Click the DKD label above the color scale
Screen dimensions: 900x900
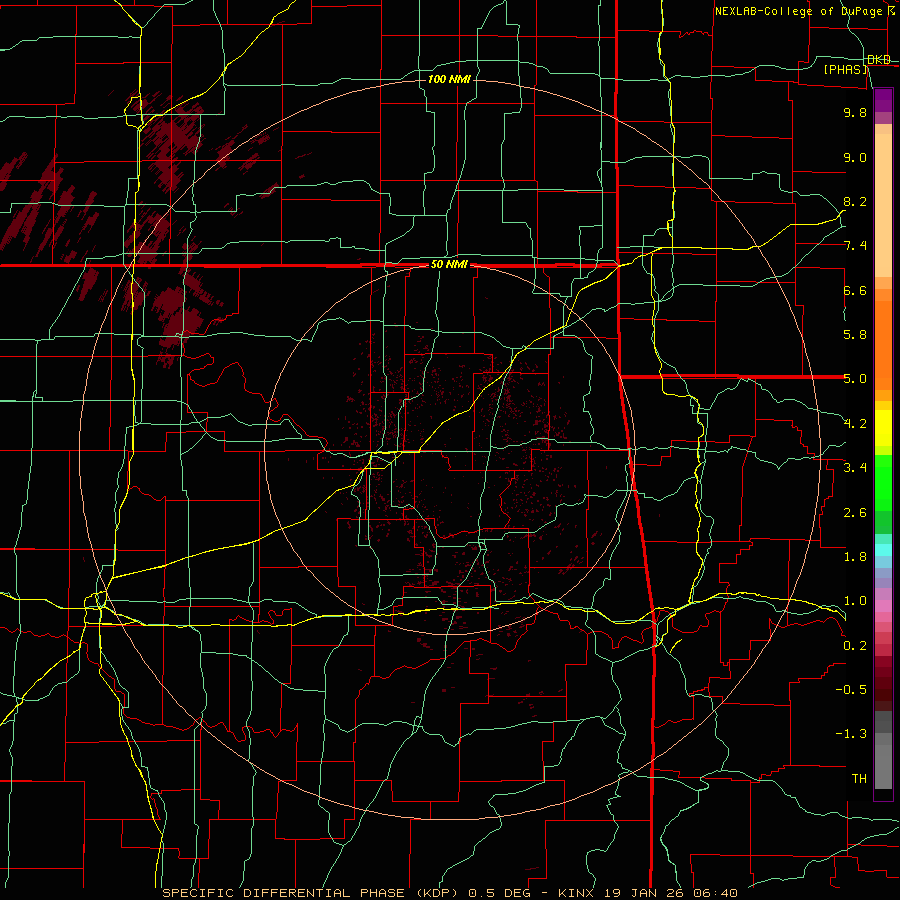click(x=879, y=59)
